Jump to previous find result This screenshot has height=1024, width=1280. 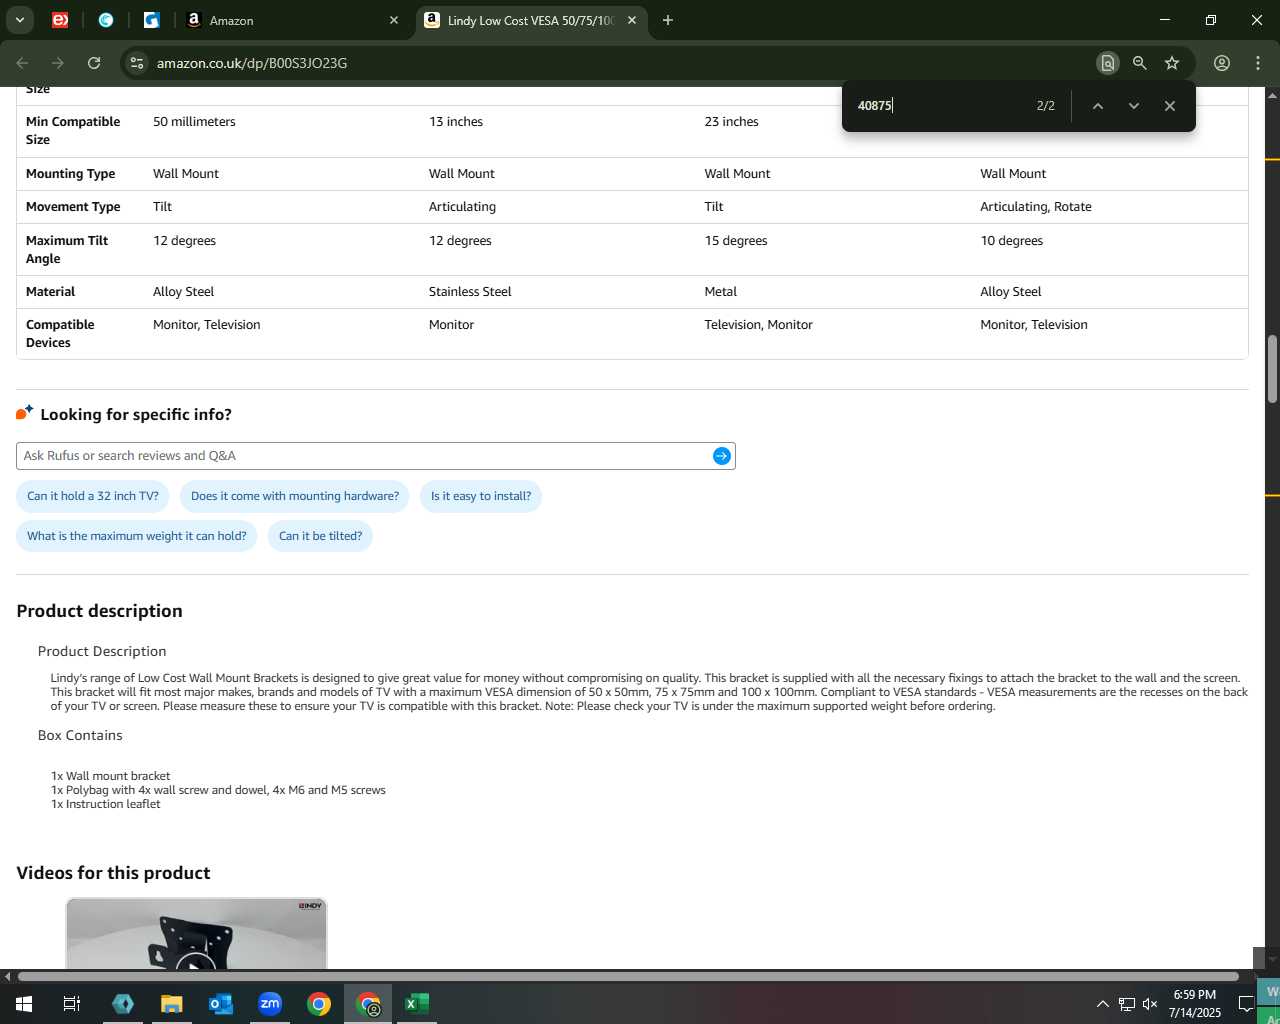coord(1097,105)
